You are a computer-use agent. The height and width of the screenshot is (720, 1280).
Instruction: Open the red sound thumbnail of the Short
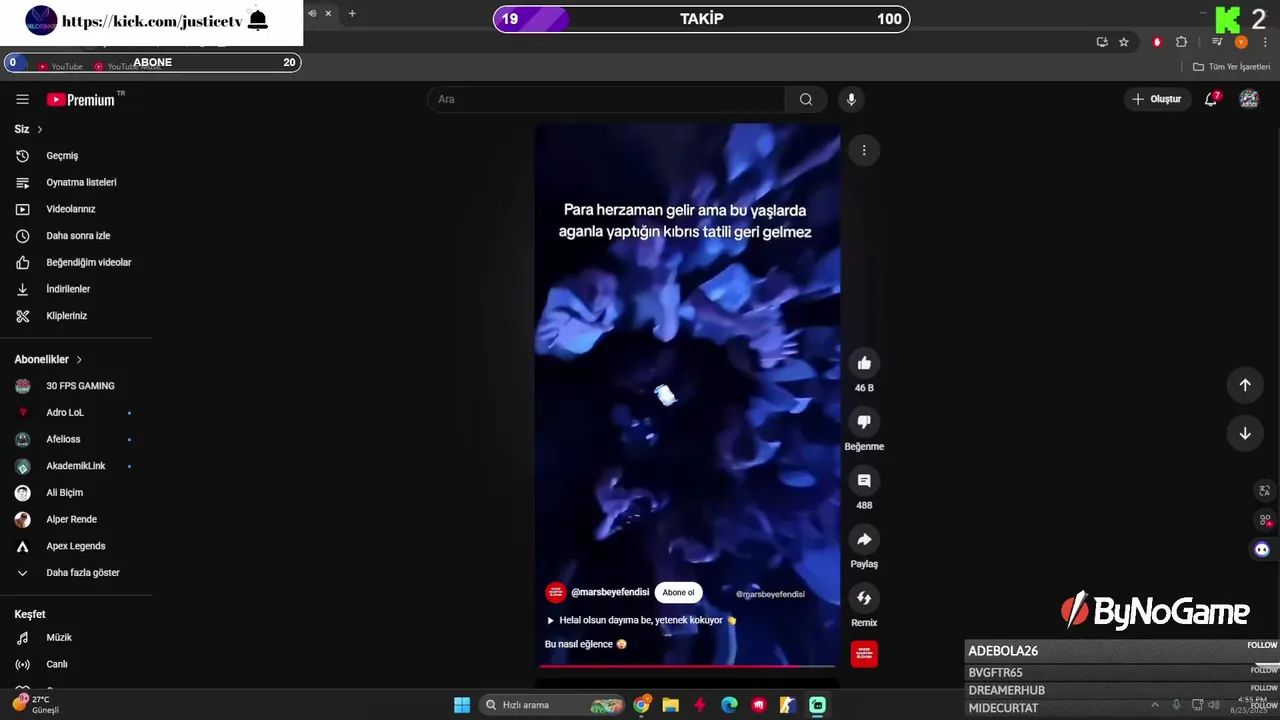coord(864,654)
